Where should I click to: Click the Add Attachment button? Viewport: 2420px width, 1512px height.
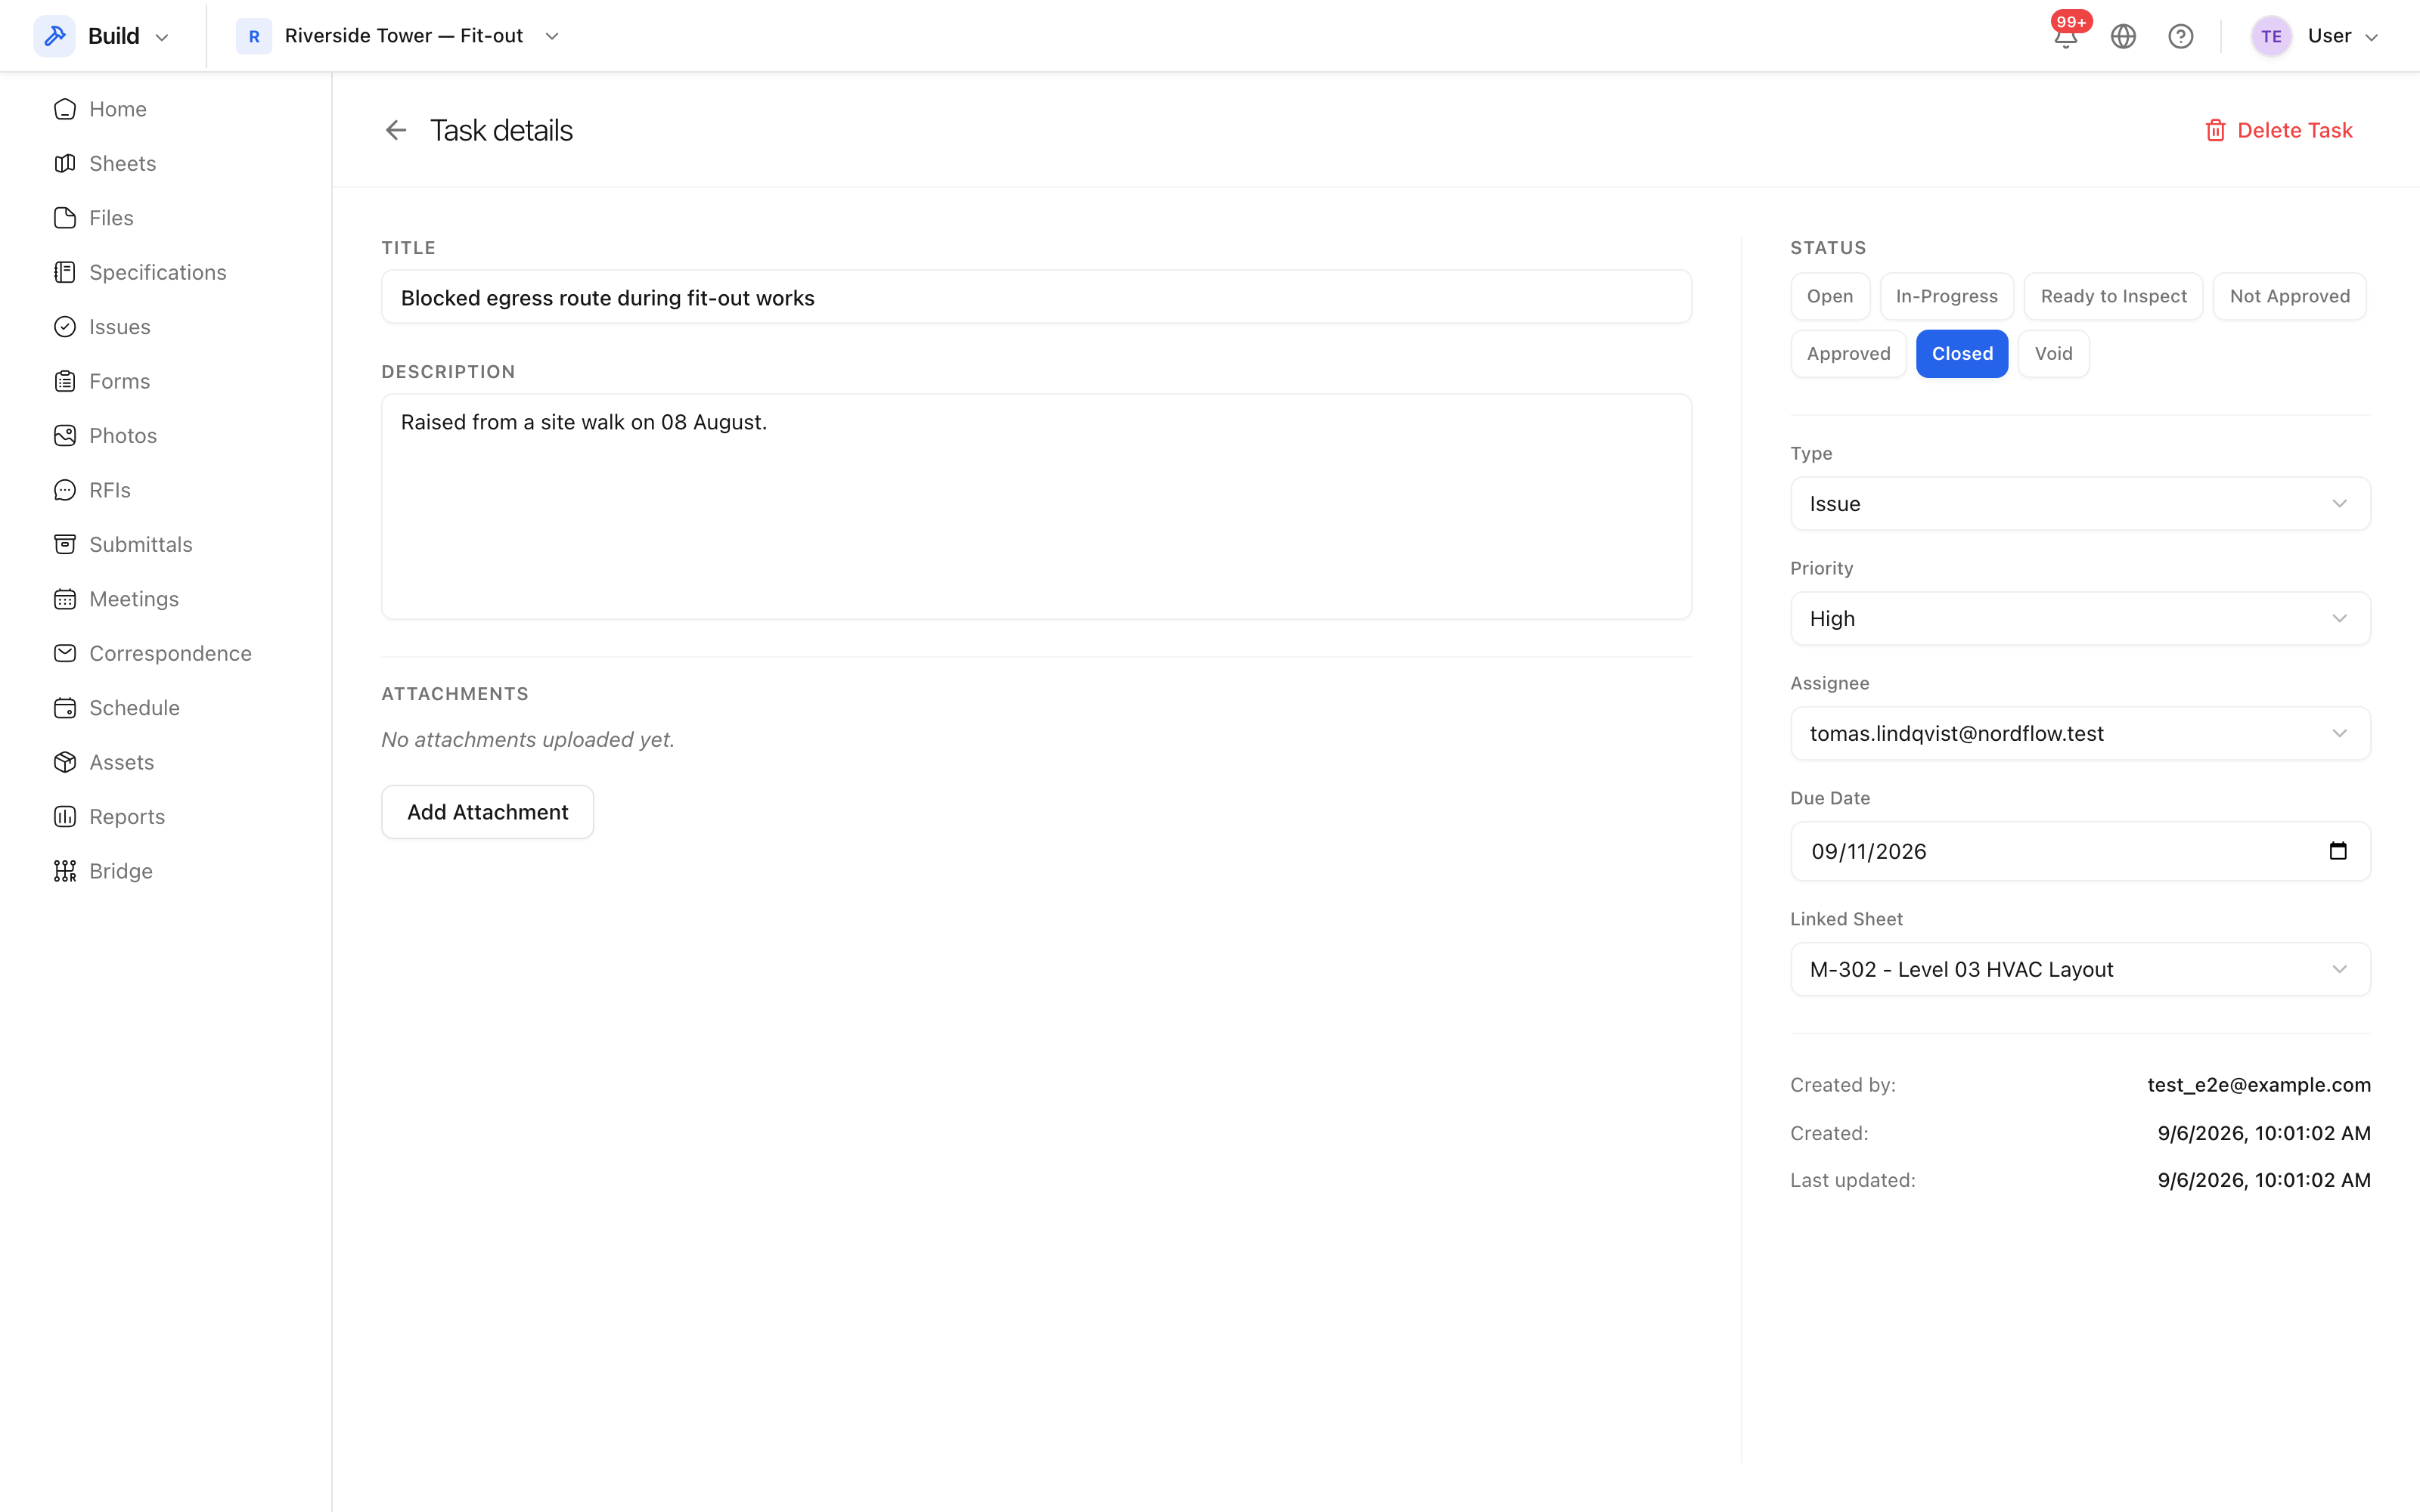click(488, 812)
